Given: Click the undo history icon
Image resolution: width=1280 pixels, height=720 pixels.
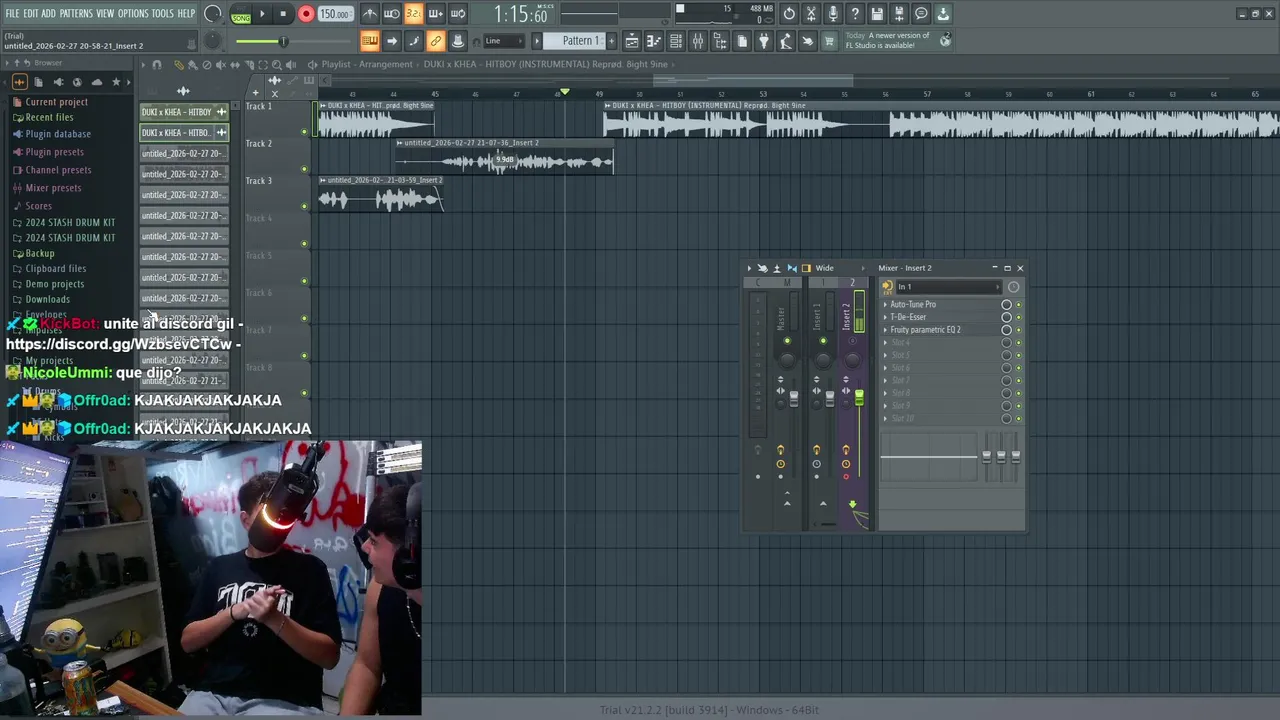Looking at the screenshot, I should (789, 14).
